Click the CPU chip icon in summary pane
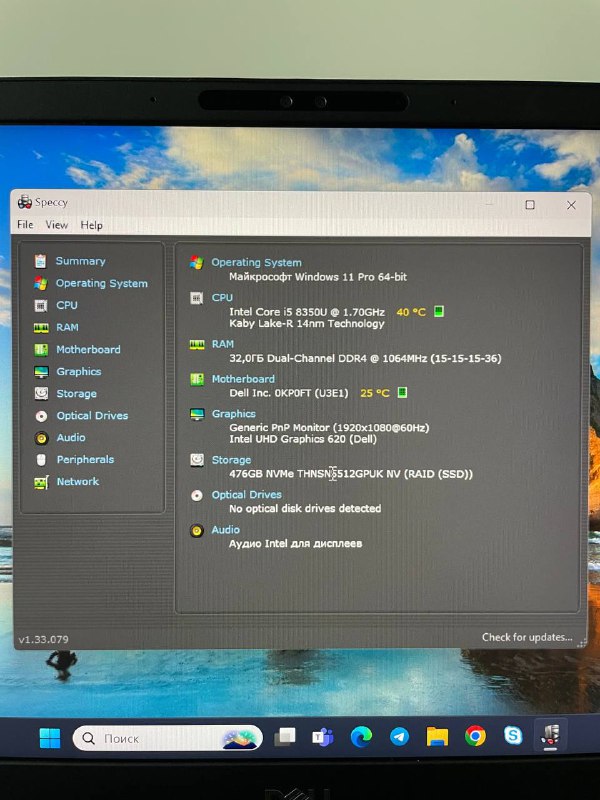This screenshot has width=600, height=800. (x=196, y=298)
